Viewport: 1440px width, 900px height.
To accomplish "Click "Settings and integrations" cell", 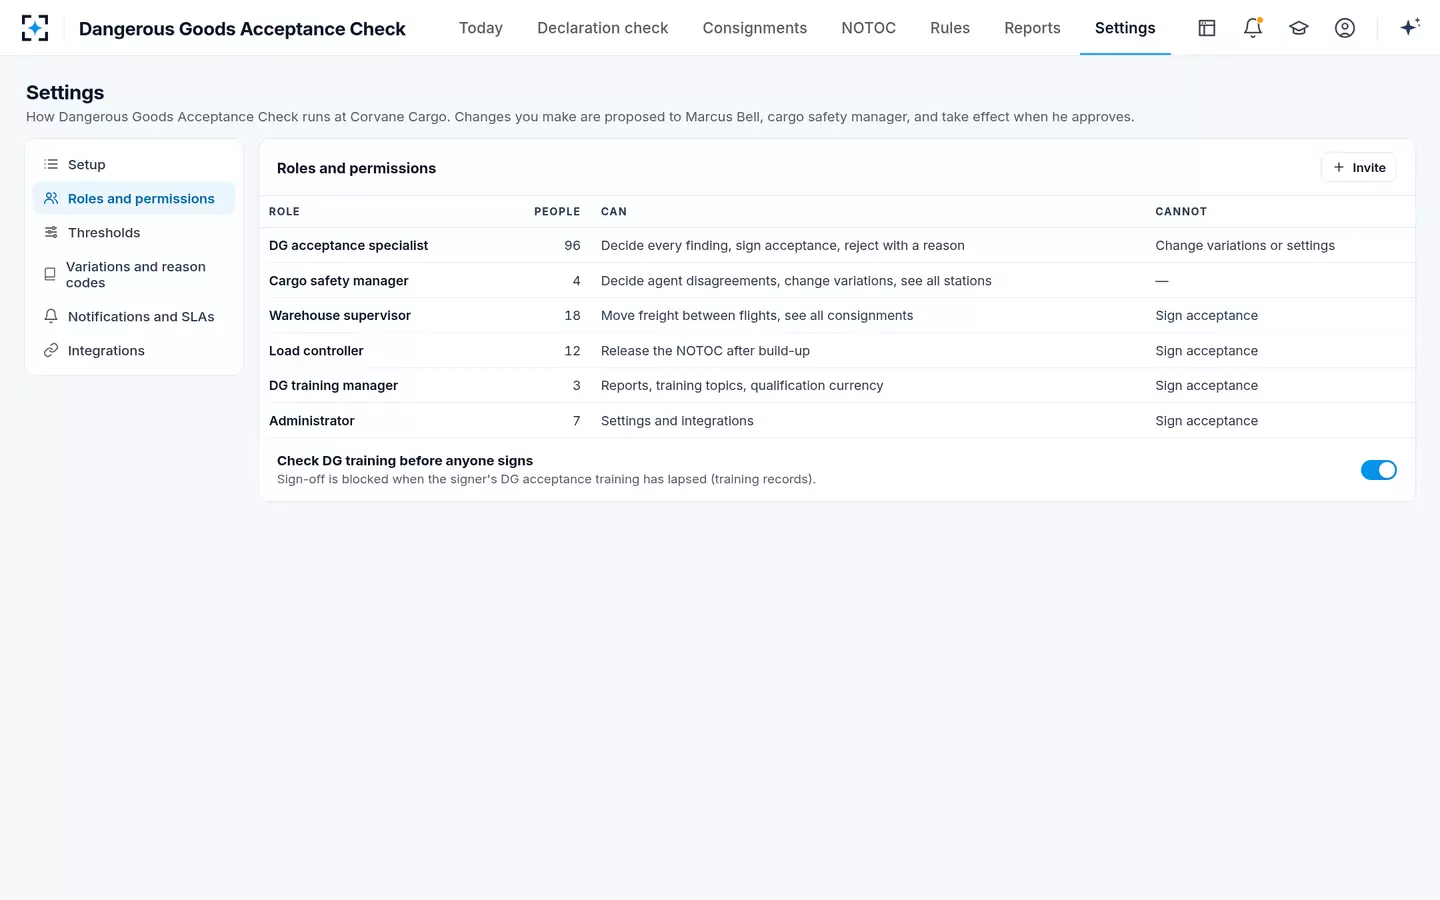I will (677, 421).
